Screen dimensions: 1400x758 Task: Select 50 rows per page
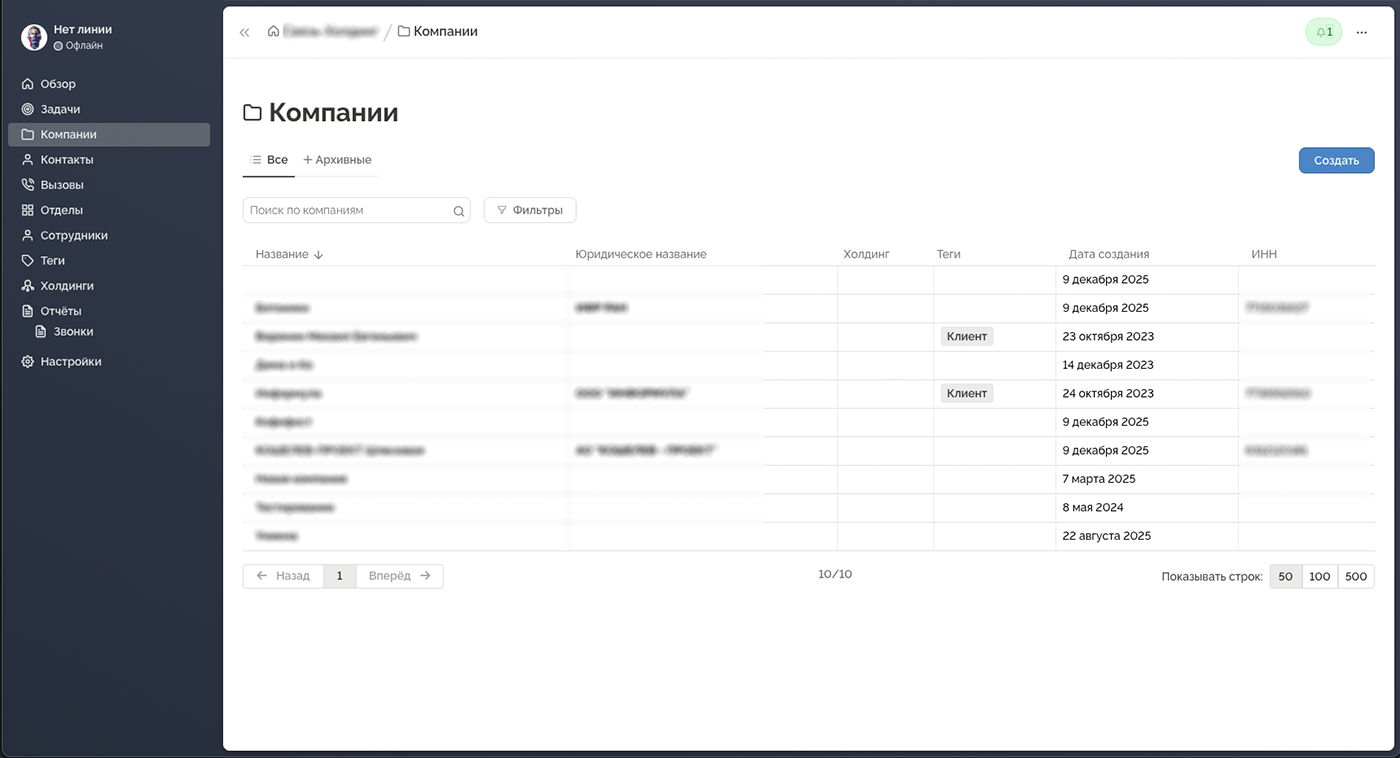[x=1285, y=576]
